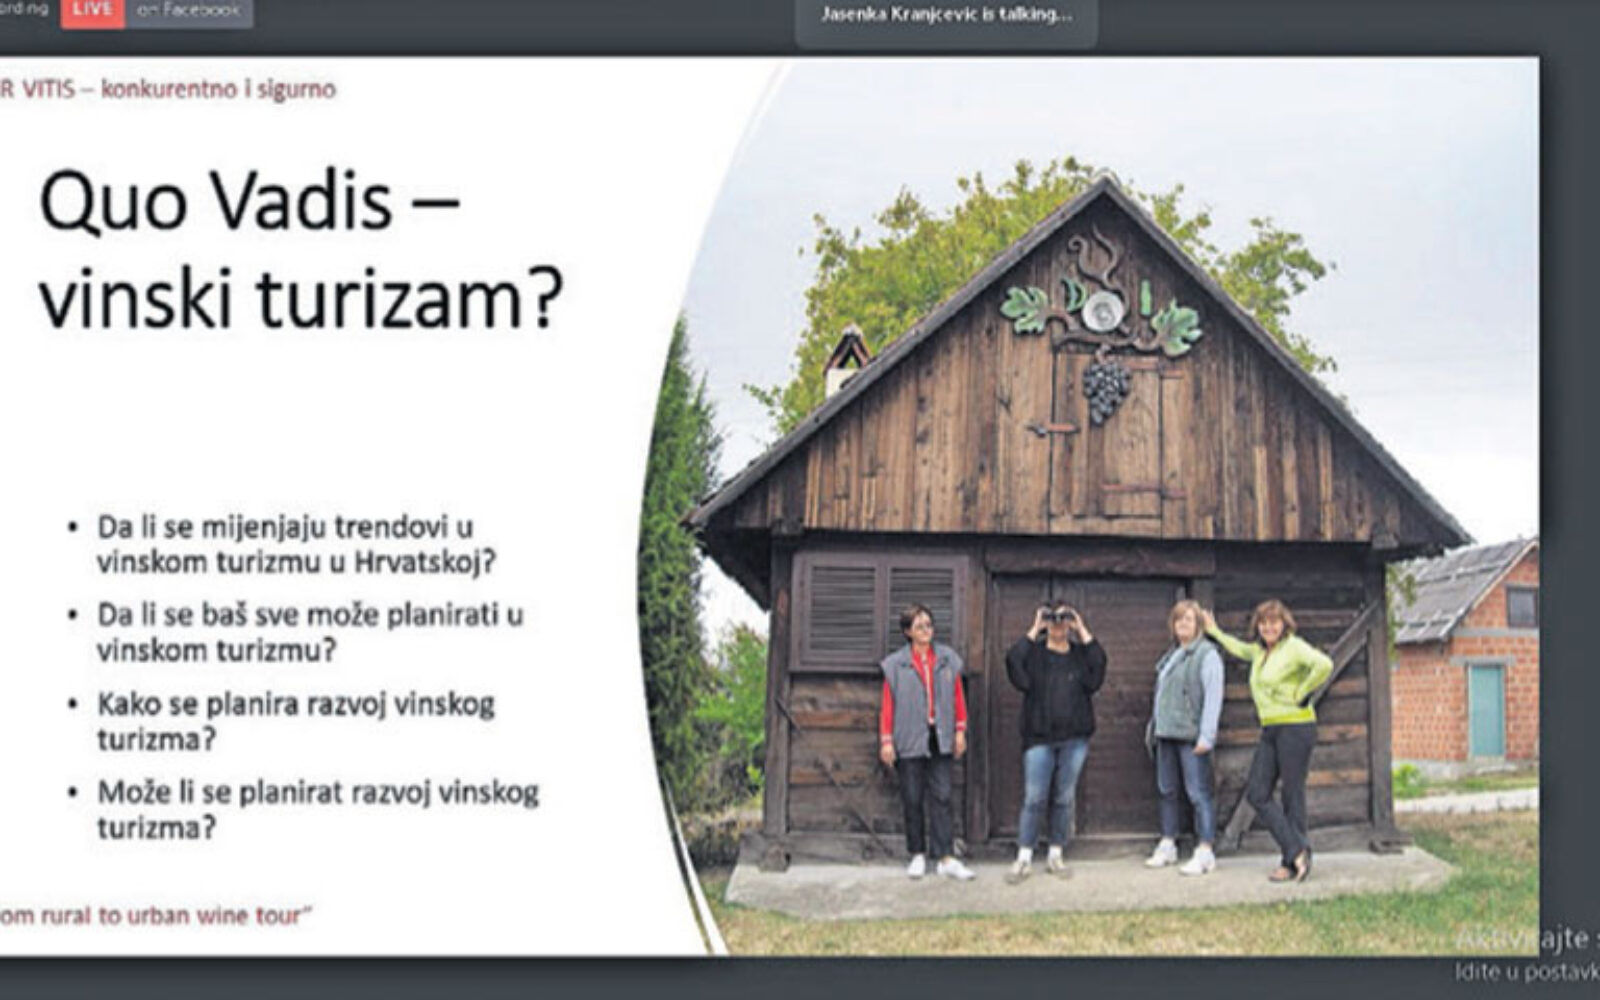The image size is (1600, 1000).
Task: Click the bullet 'Kako se planira razvoj'
Action: coord(295,721)
